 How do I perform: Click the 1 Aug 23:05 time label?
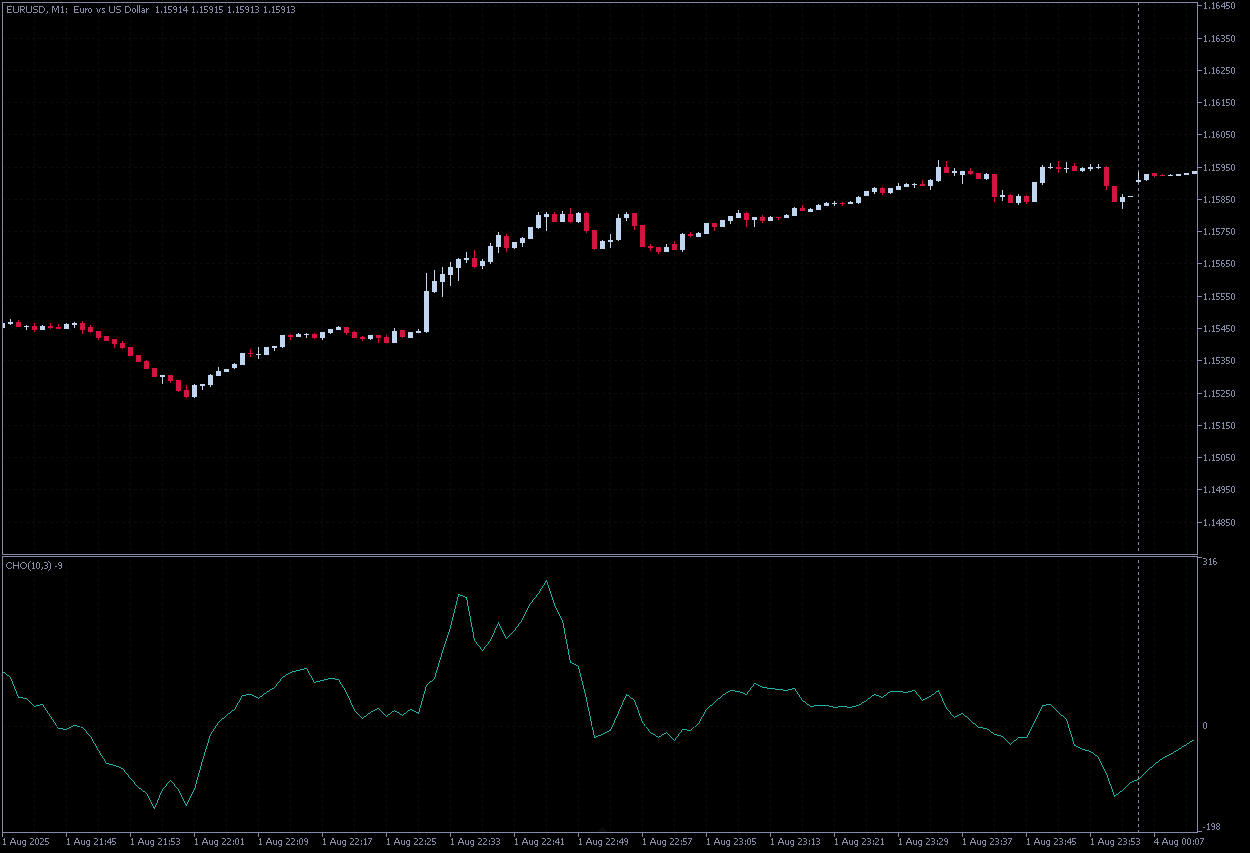pos(731,842)
